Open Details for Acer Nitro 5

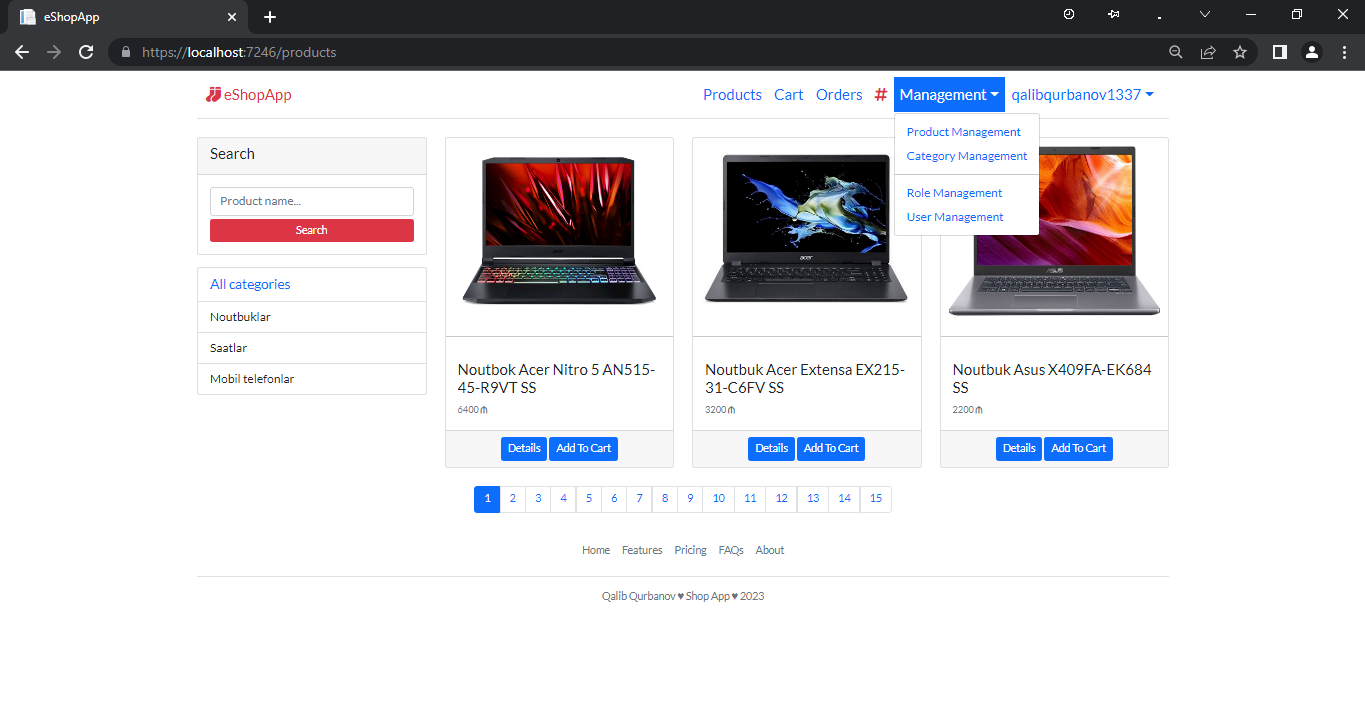524,449
